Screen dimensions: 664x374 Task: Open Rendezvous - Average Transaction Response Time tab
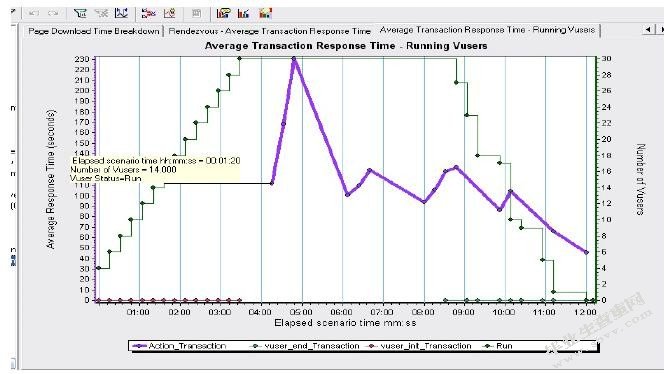(x=269, y=31)
